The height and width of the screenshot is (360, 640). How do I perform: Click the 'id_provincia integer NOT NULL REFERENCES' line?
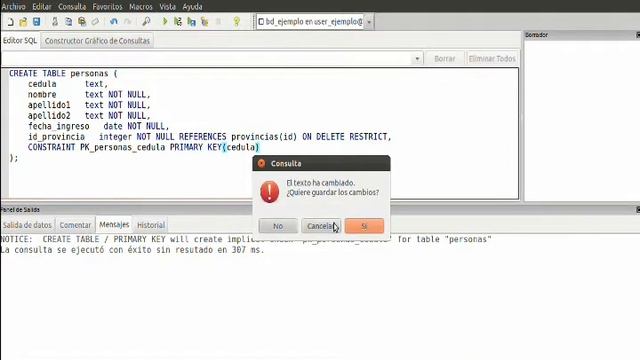tap(210, 137)
